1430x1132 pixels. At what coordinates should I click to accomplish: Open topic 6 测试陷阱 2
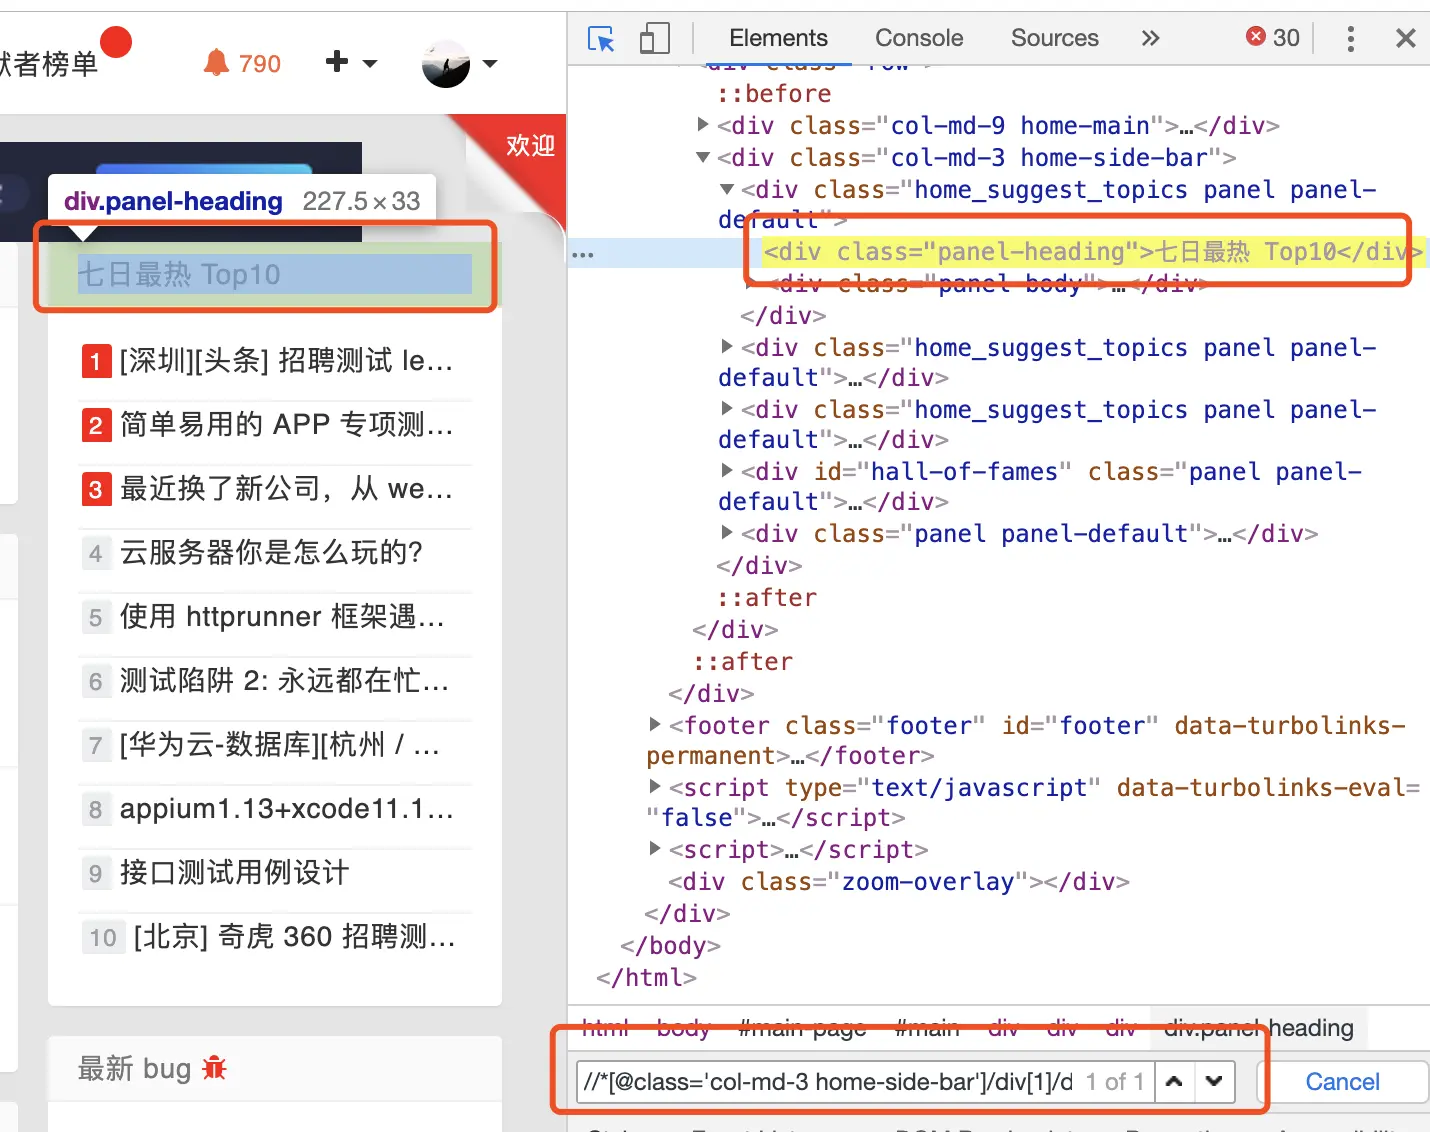(x=285, y=681)
